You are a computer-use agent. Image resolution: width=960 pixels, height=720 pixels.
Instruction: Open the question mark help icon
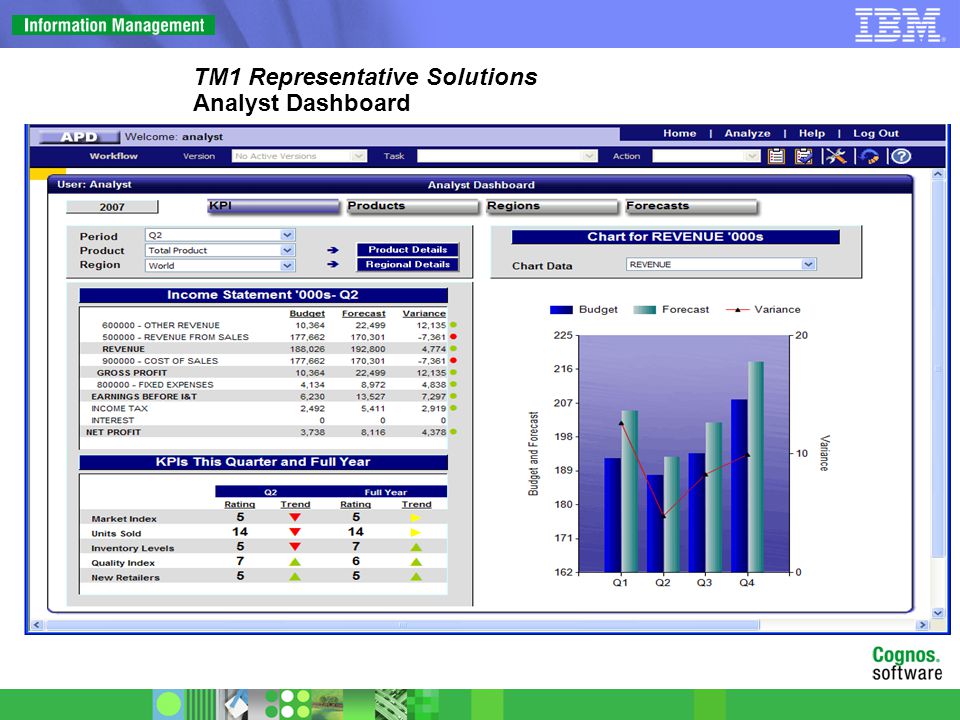(x=901, y=156)
